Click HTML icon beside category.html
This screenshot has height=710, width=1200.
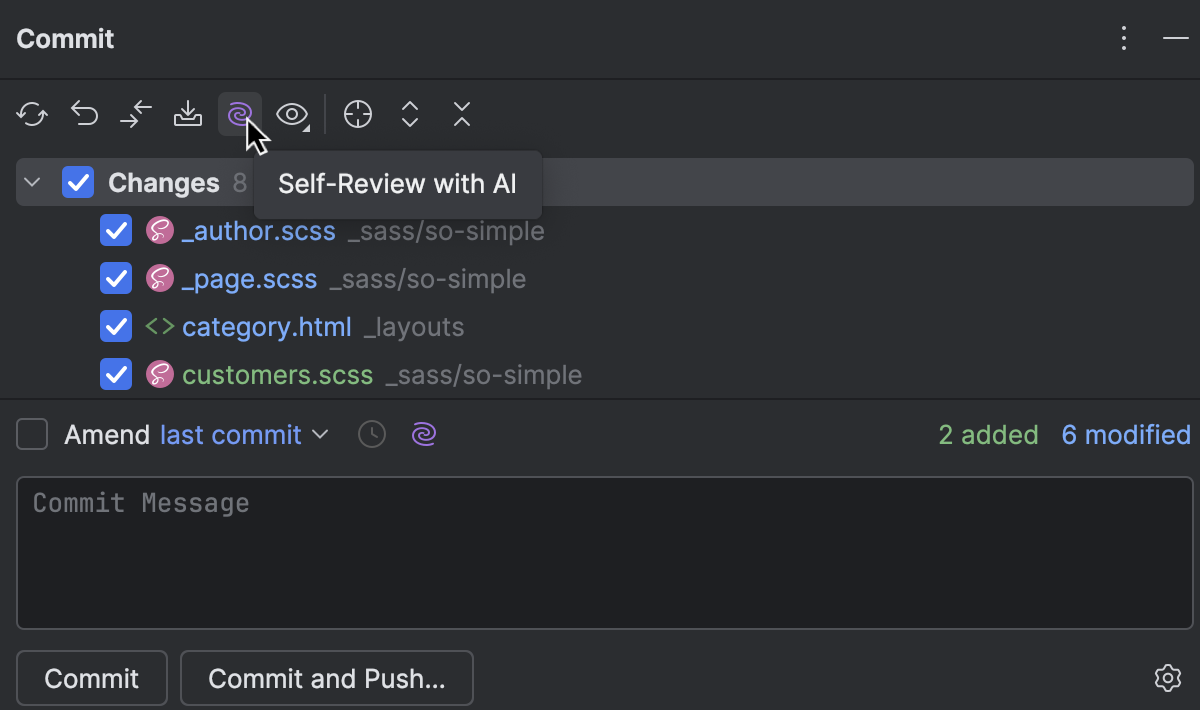tap(160, 327)
